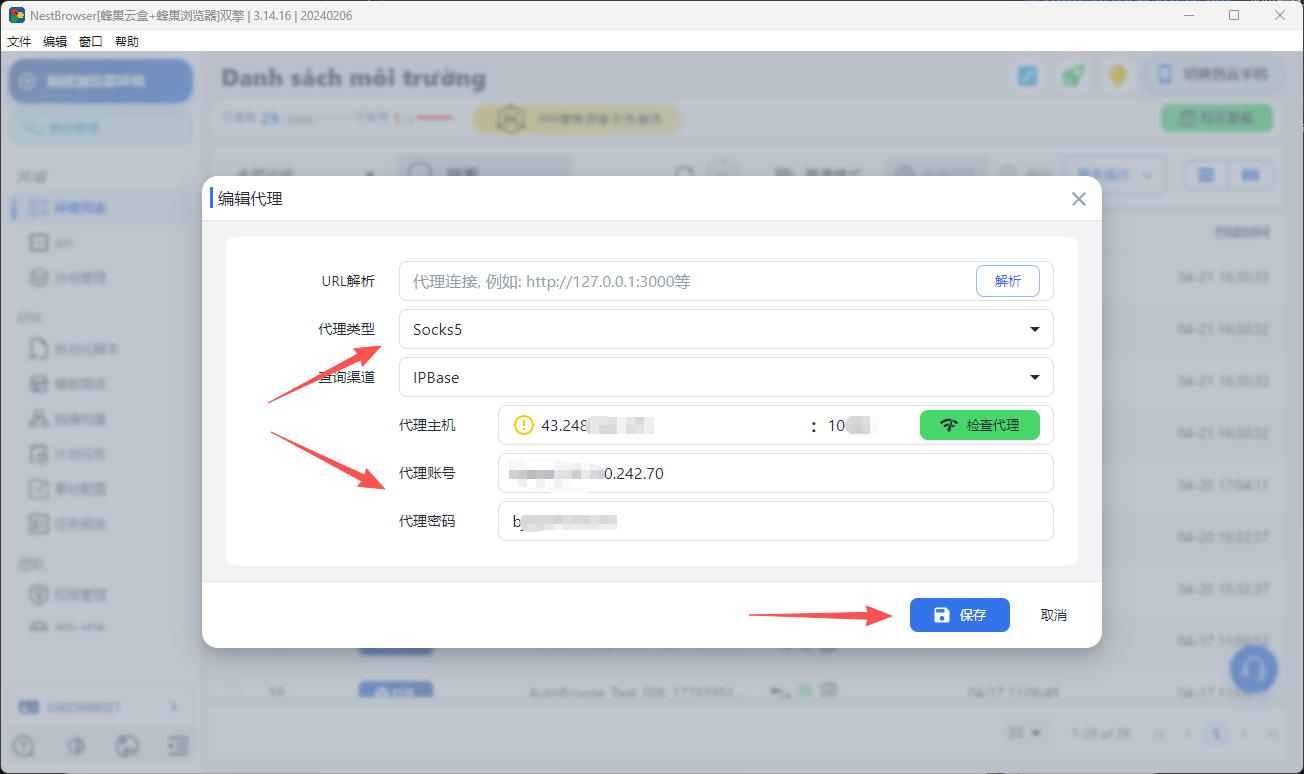1304x774 pixels.
Task: Click the 解析 parse button
Action: (1007, 281)
